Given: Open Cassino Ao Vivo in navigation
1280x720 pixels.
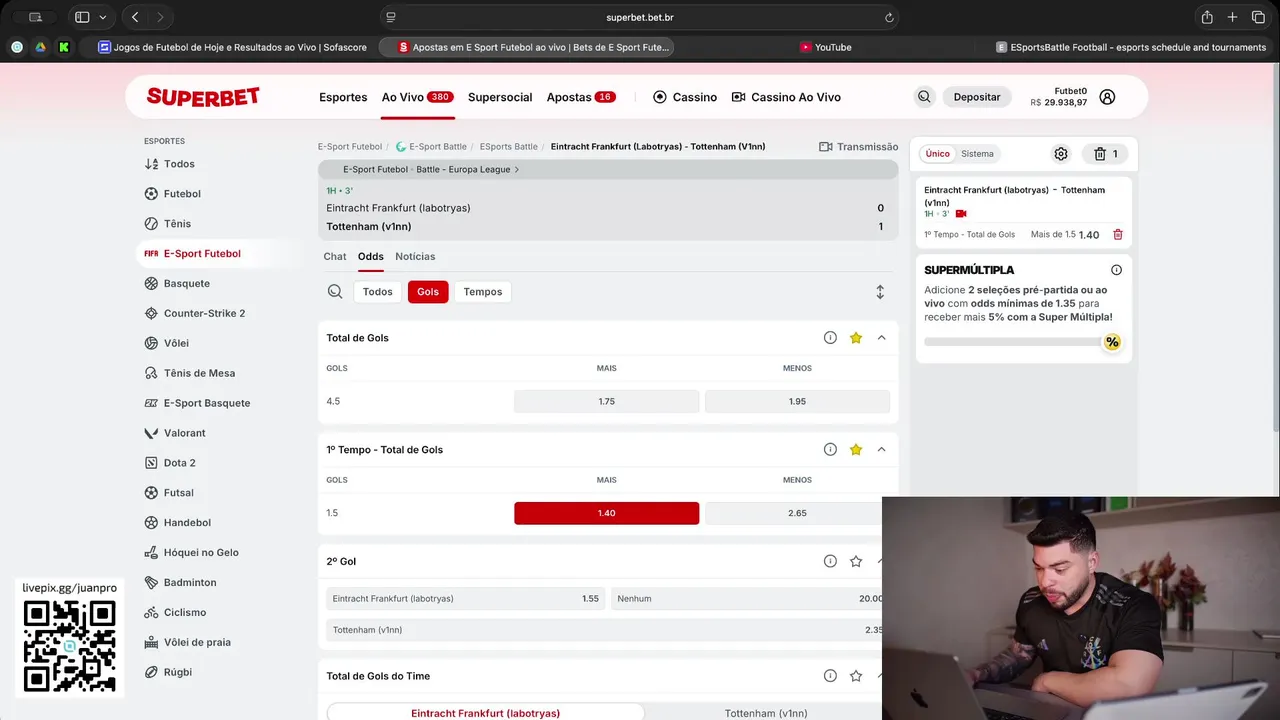Looking at the screenshot, I should (x=786, y=97).
